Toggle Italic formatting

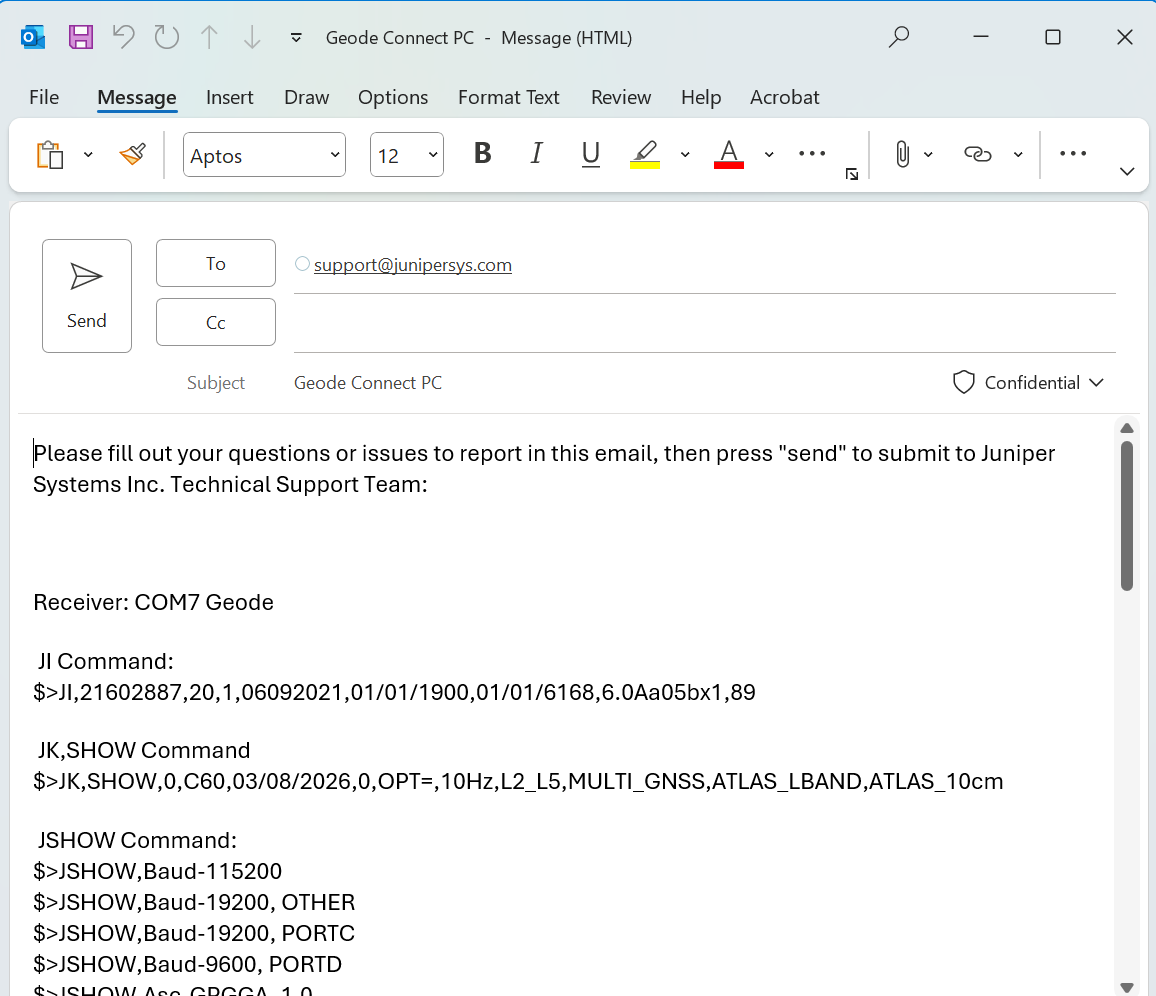pyautogui.click(x=537, y=154)
